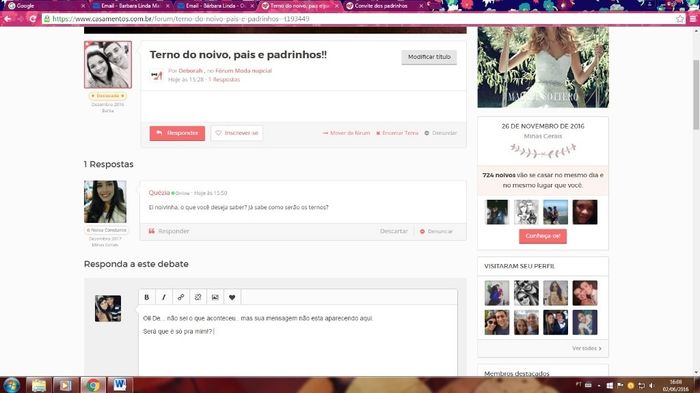
Task: Click the taskbar clock showing the date
Action: pyautogui.click(x=675, y=386)
